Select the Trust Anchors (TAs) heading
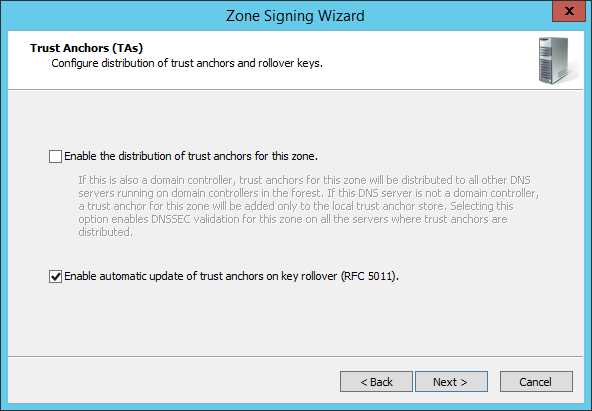The height and width of the screenshot is (411, 592). point(86,48)
